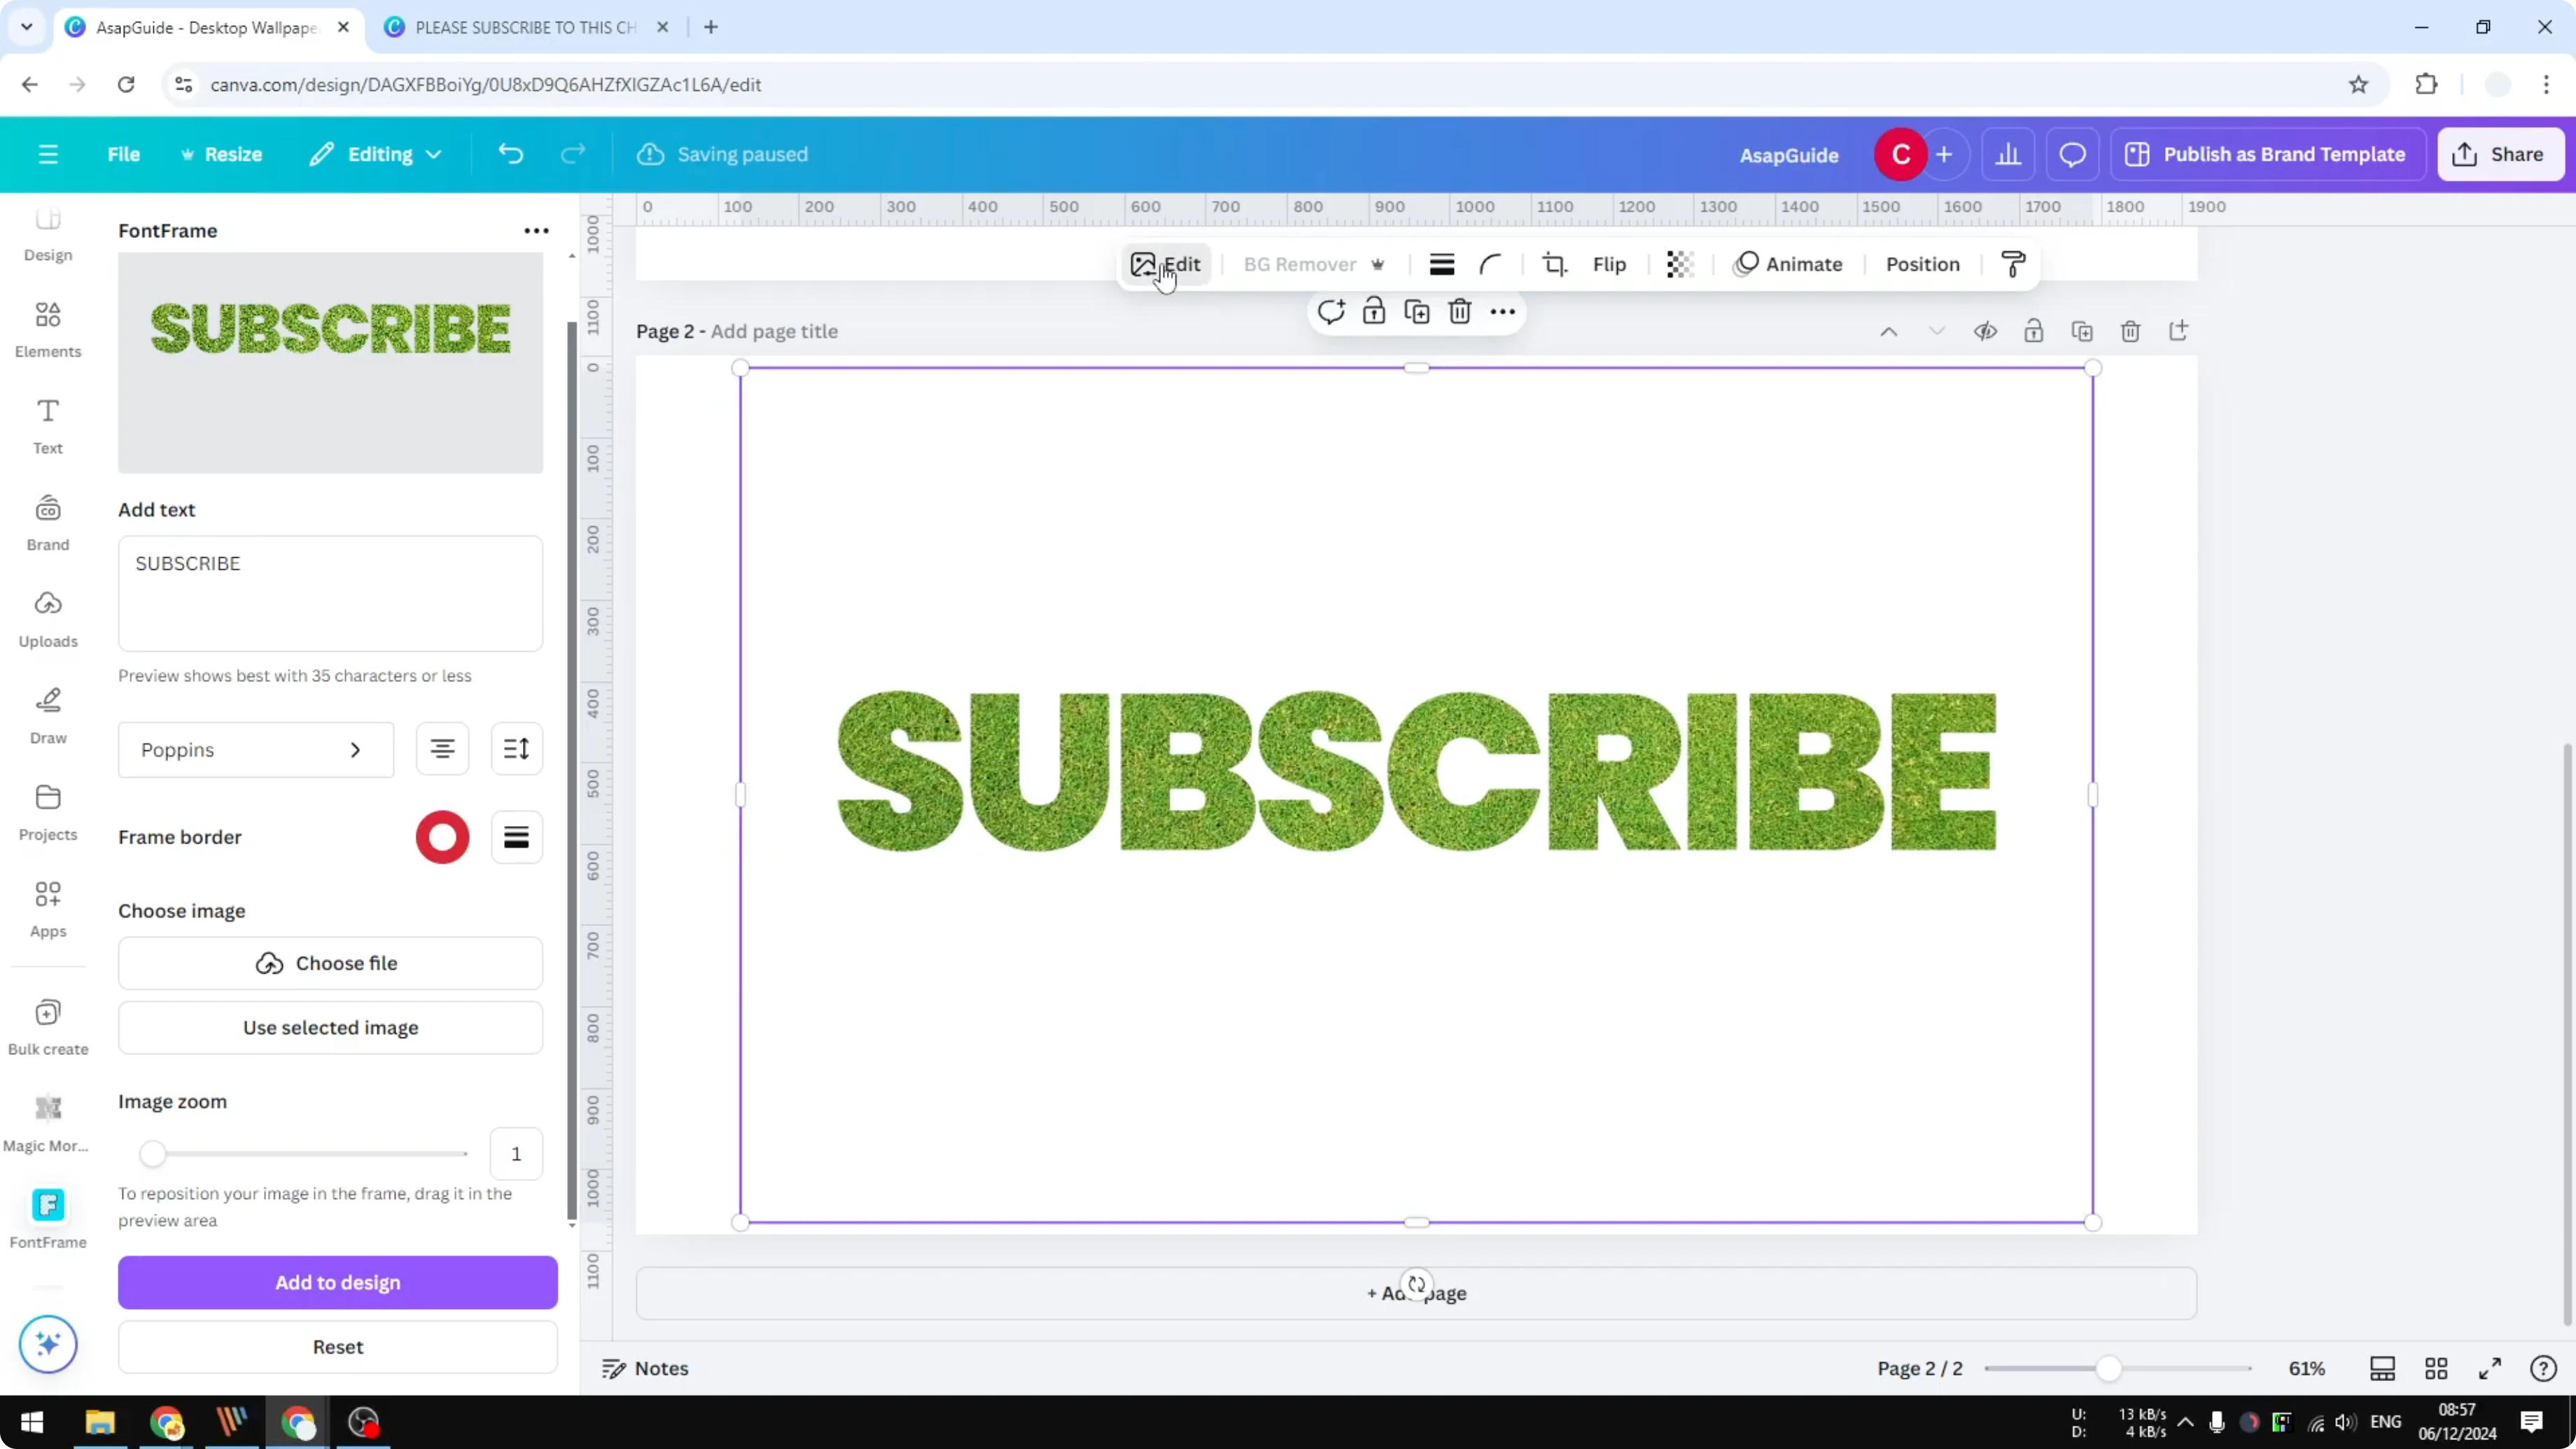Open the File menu
The height and width of the screenshot is (1449, 2576).
124,154
